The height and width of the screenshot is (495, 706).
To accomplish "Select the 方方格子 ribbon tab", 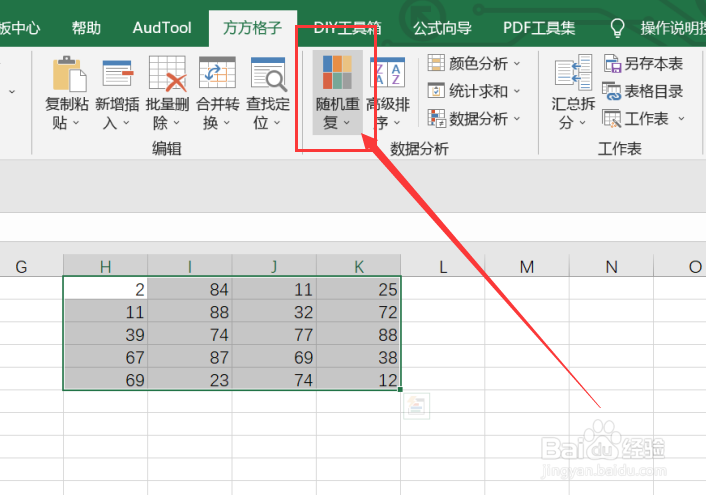I will coord(253,28).
